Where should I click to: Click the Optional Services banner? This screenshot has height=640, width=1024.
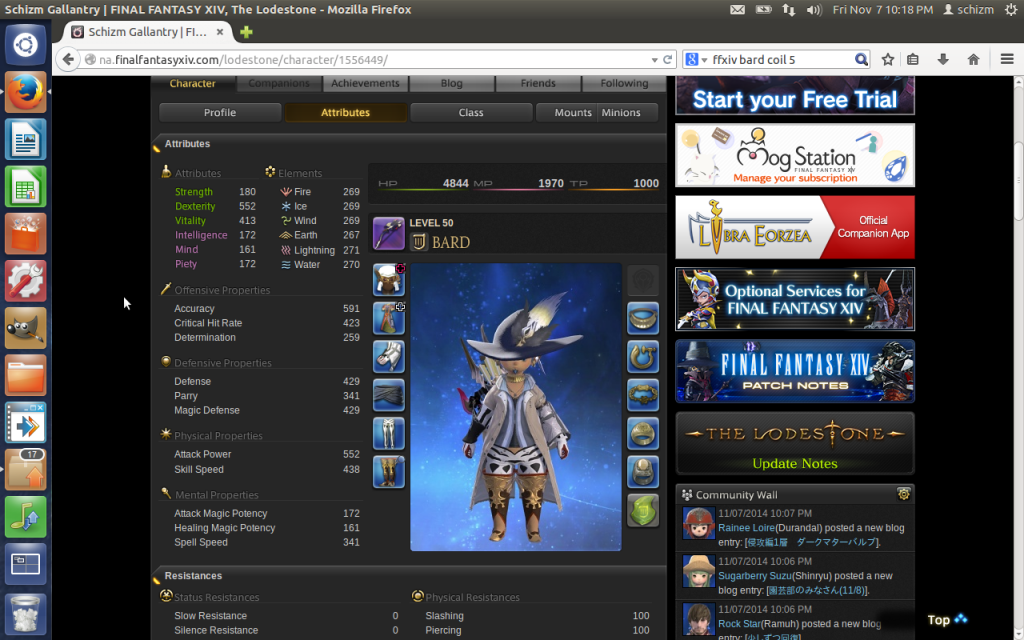pyautogui.click(x=795, y=299)
